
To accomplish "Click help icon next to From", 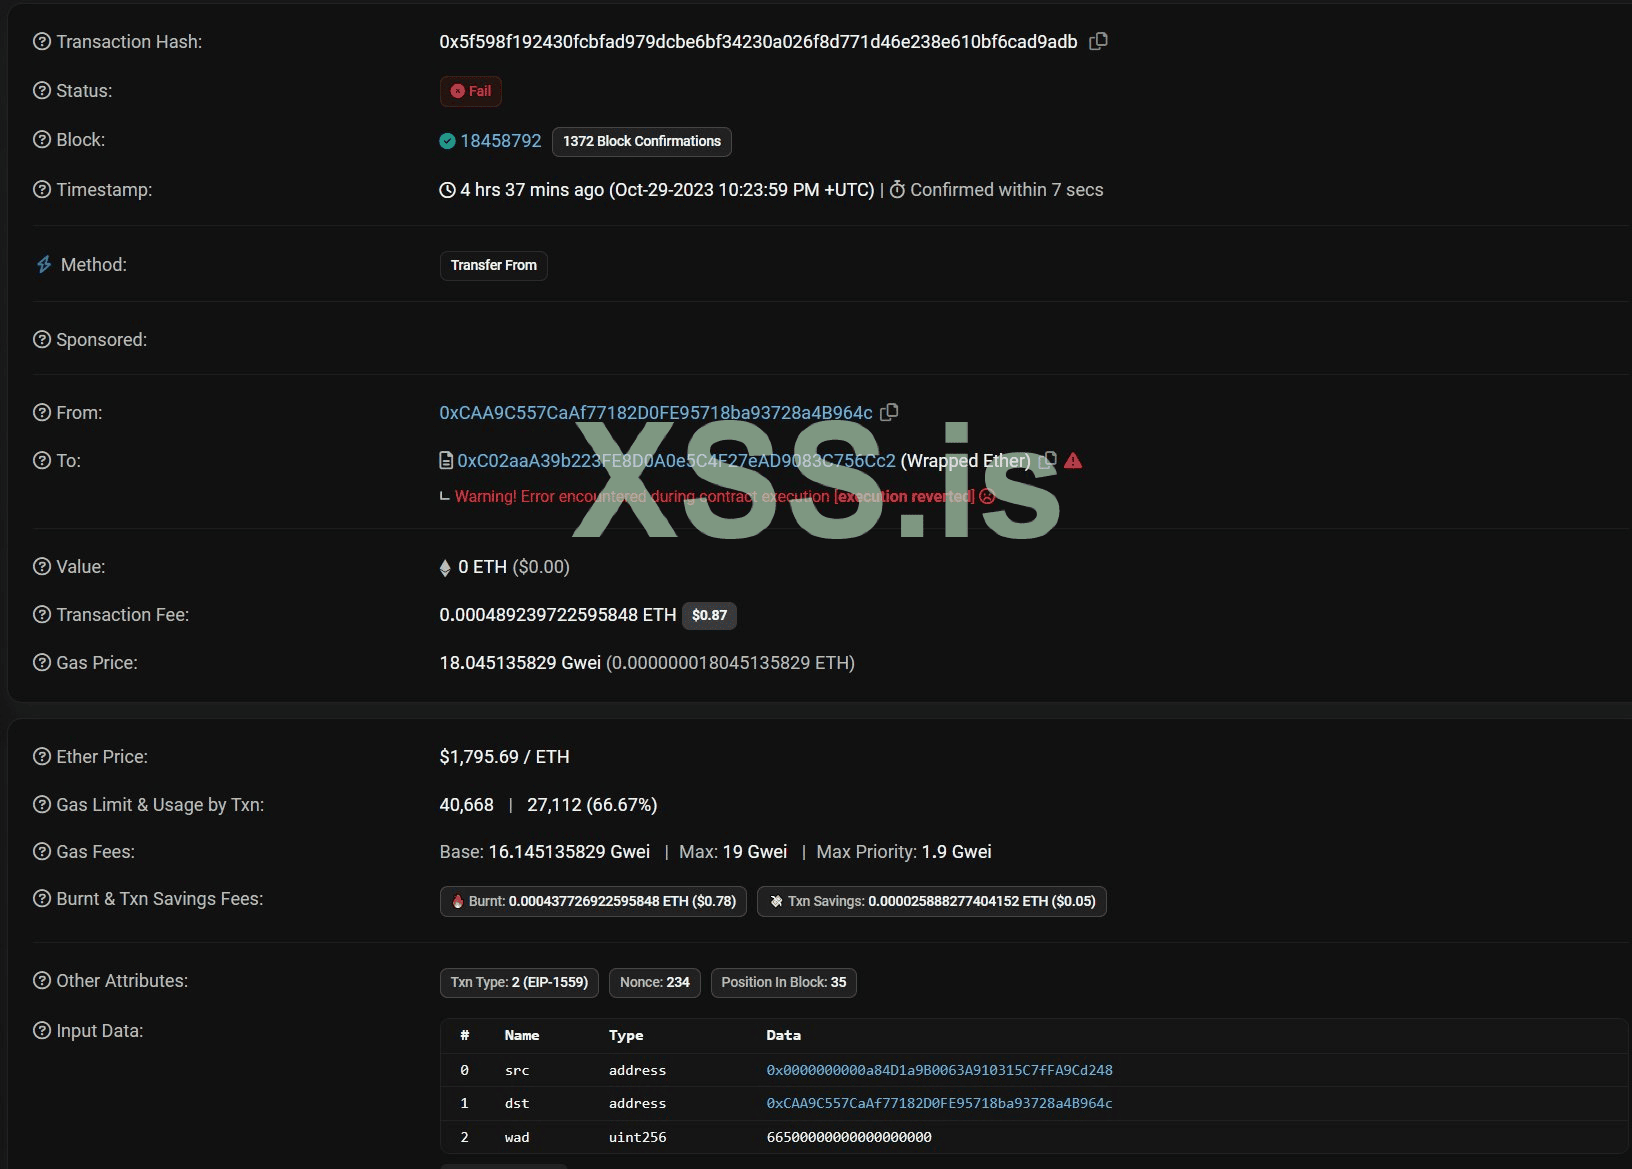I will click(x=42, y=413).
